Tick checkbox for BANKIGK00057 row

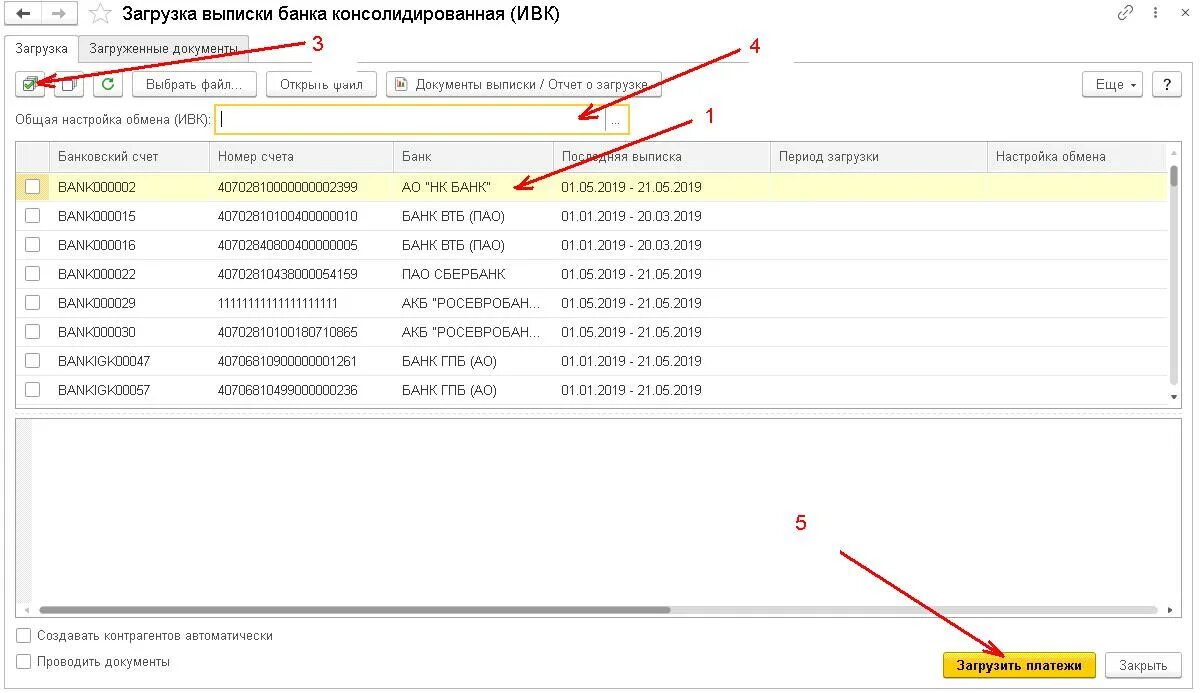tap(33, 390)
